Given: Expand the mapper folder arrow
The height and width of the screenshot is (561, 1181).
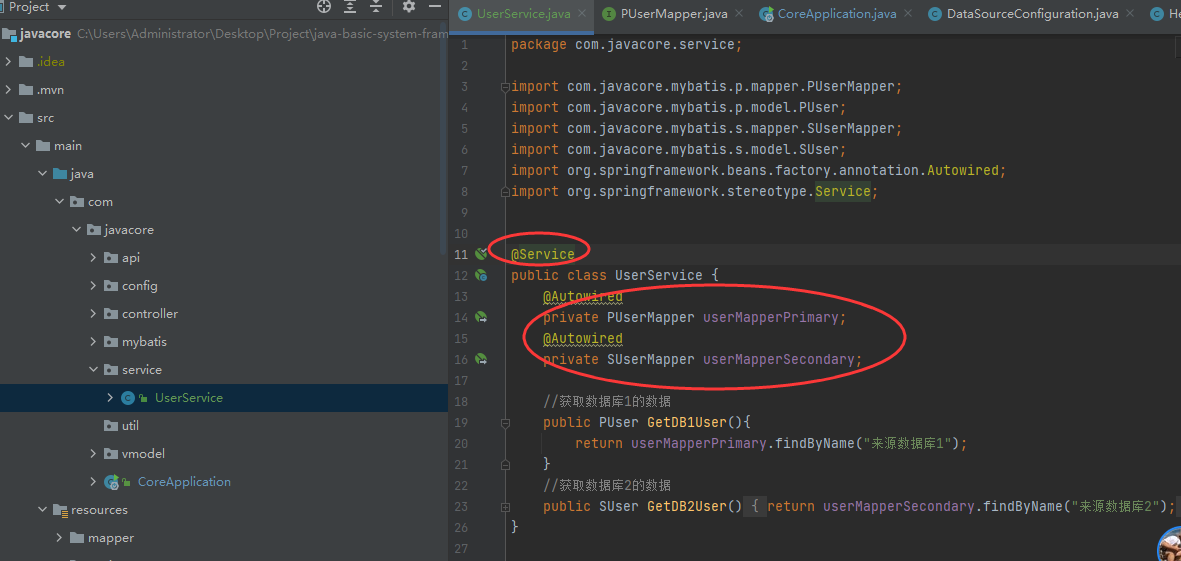Looking at the screenshot, I should click(x=60, y=538).
